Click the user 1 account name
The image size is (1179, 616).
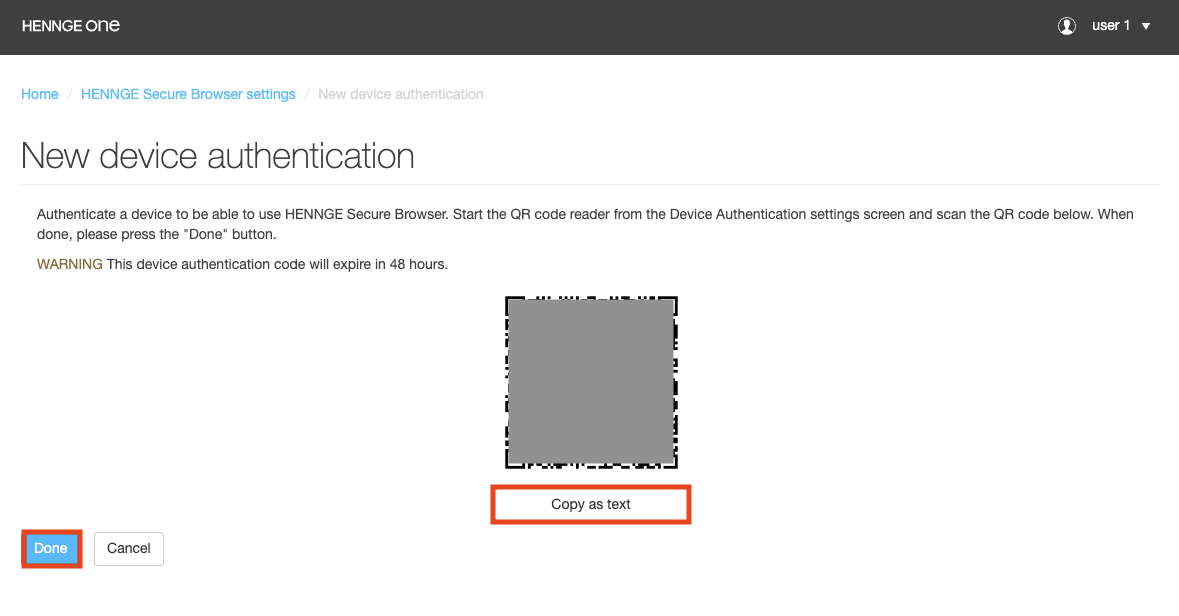click(1111, 26)
